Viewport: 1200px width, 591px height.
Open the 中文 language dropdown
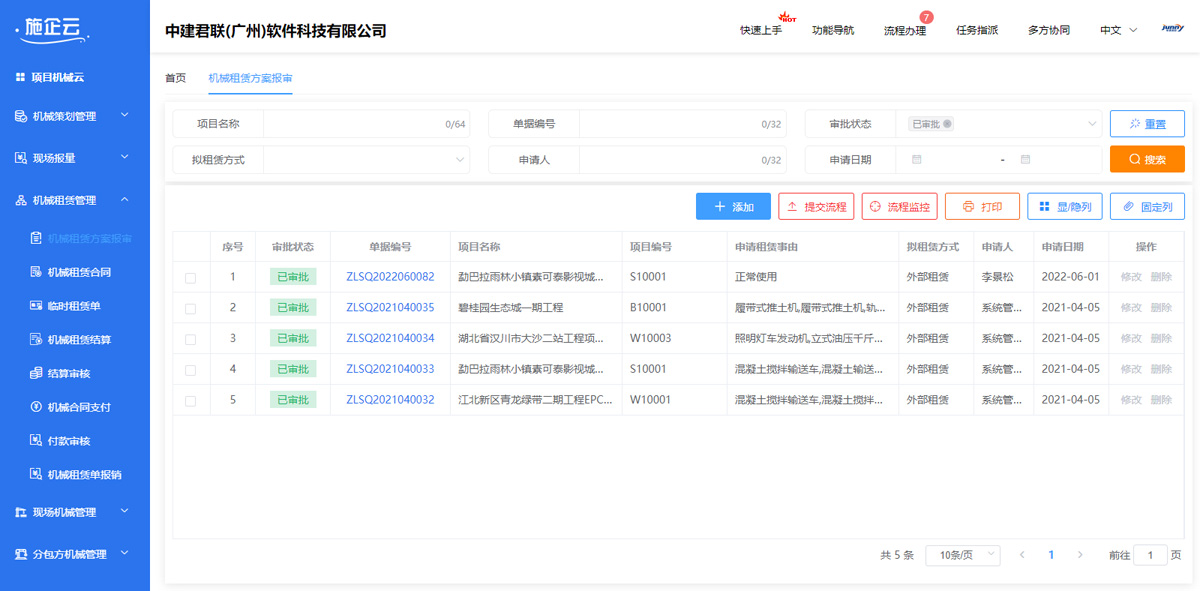click(x=1119, y=30)
